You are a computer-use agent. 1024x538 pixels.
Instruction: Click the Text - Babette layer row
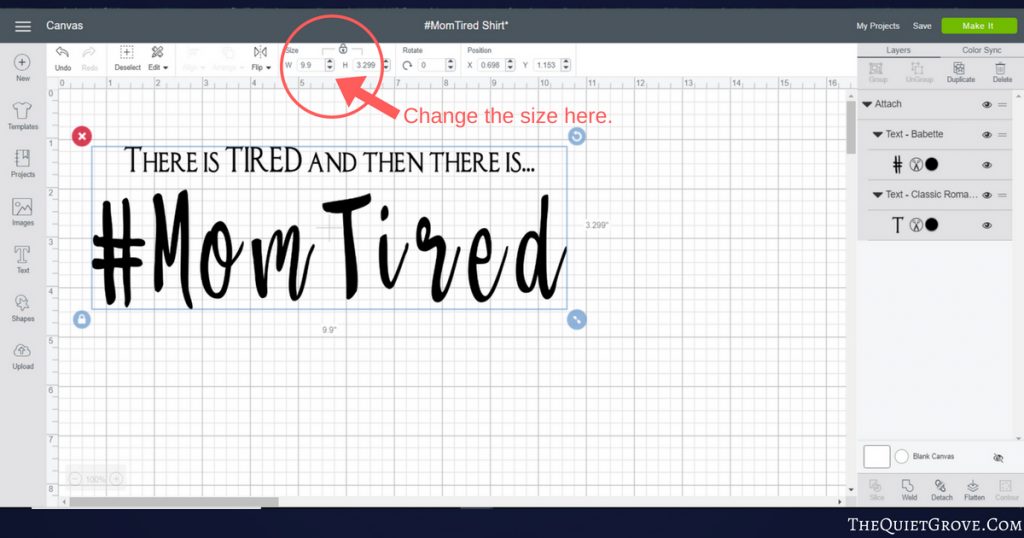(935, 134)
